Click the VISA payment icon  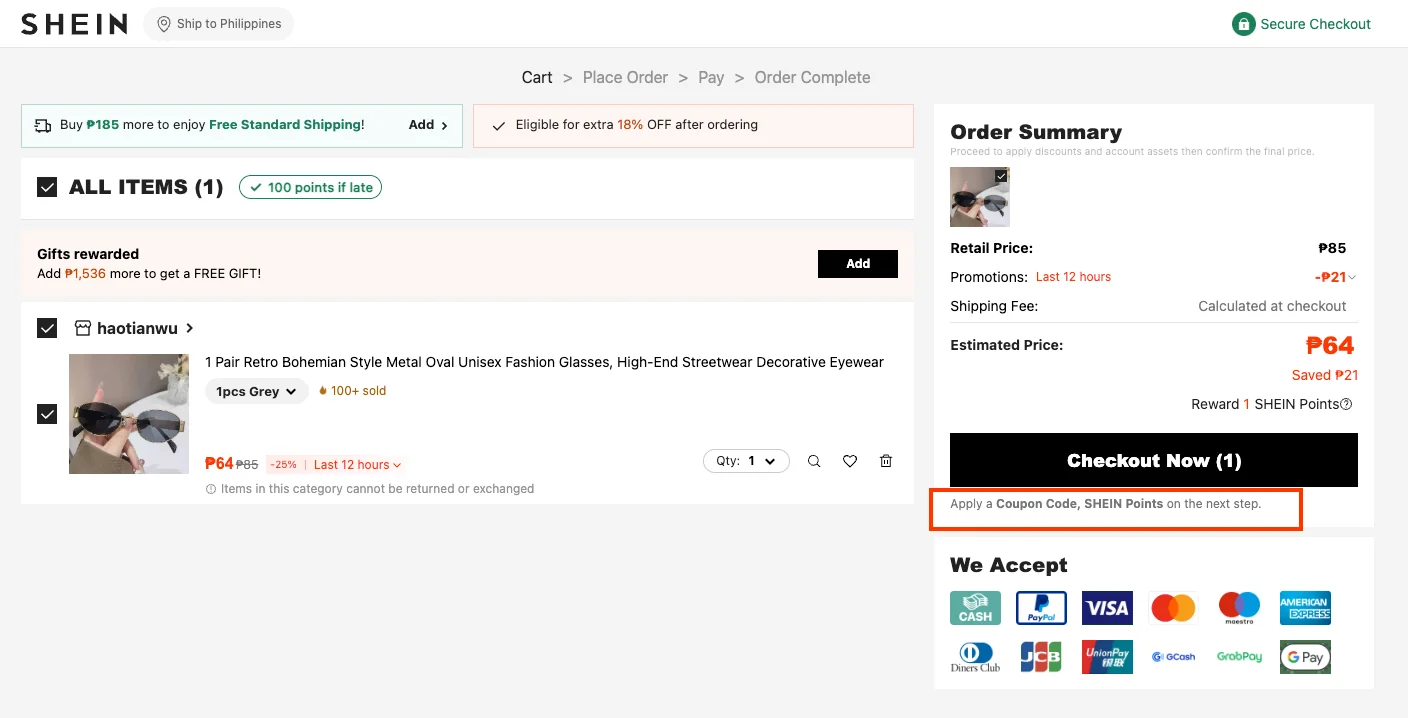coord(1107,608)
